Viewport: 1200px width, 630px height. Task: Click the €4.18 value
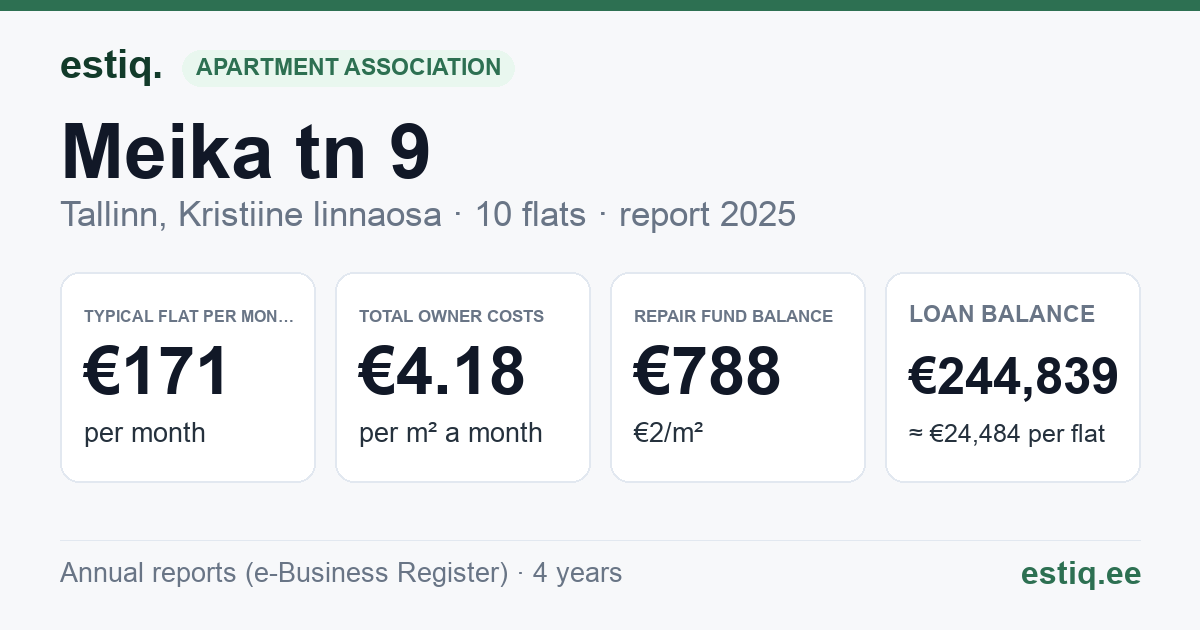coord(442,371)
